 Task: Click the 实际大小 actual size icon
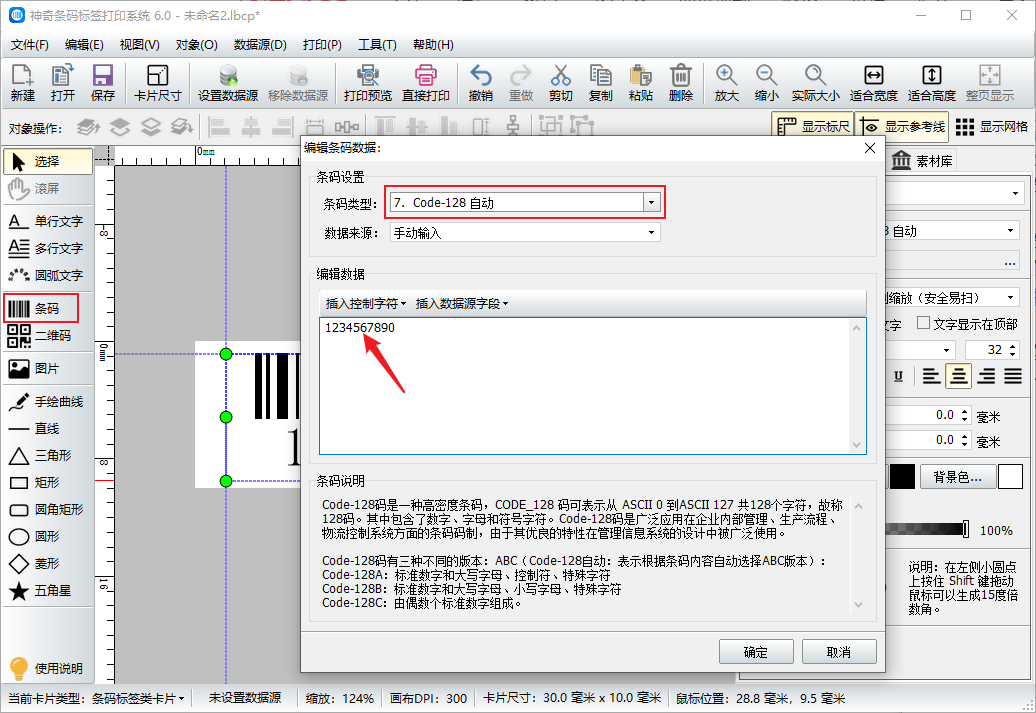815,83
